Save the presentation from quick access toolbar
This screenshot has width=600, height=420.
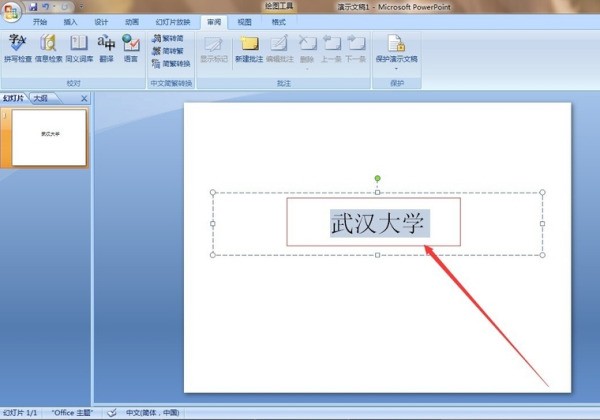[32, 6]
